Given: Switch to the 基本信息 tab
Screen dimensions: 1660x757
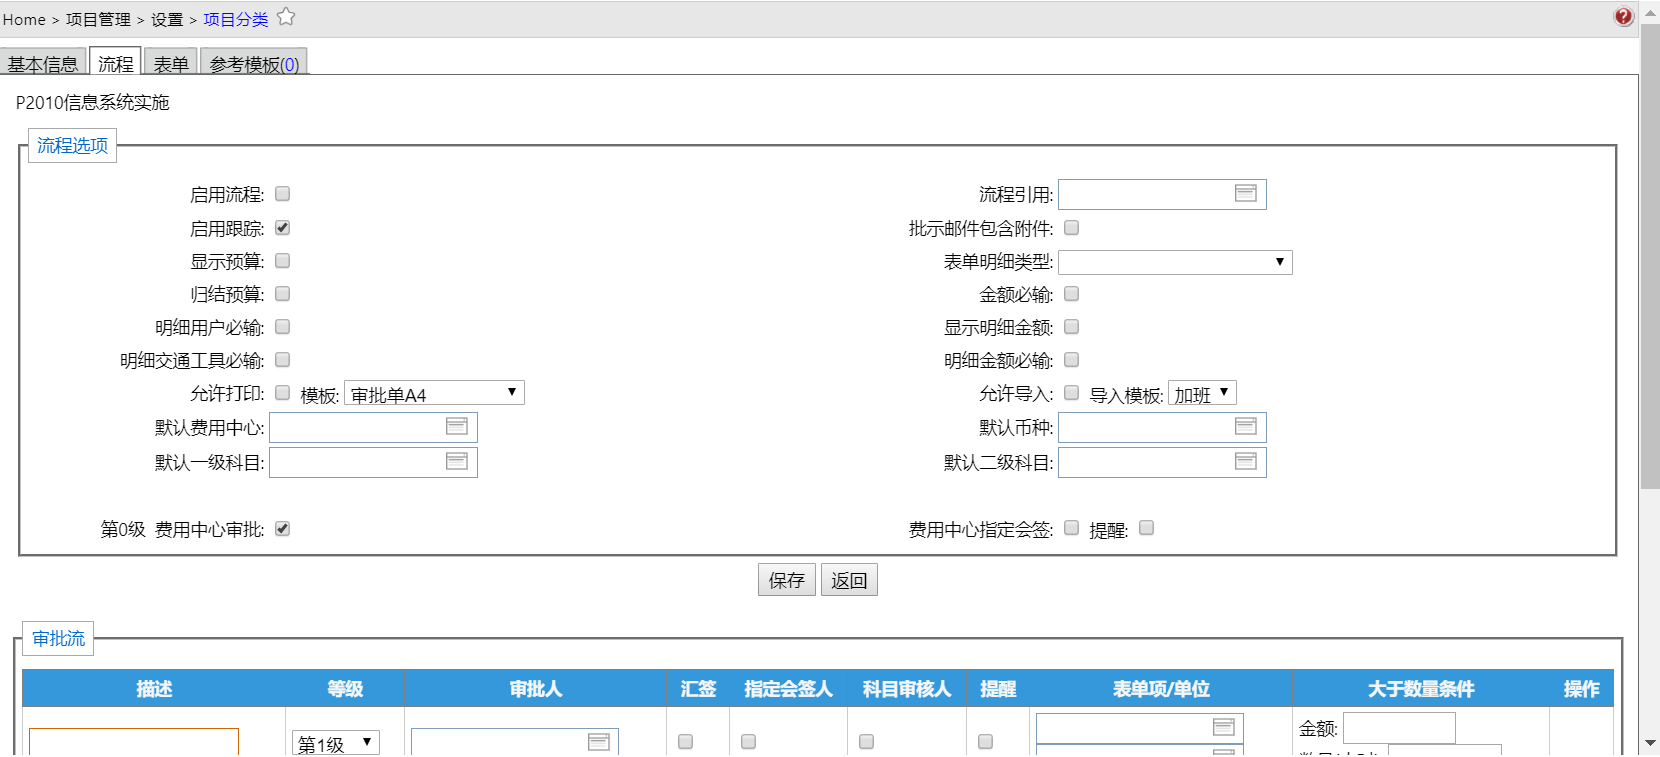Looking at the screenshot, I should pos(43,63).
